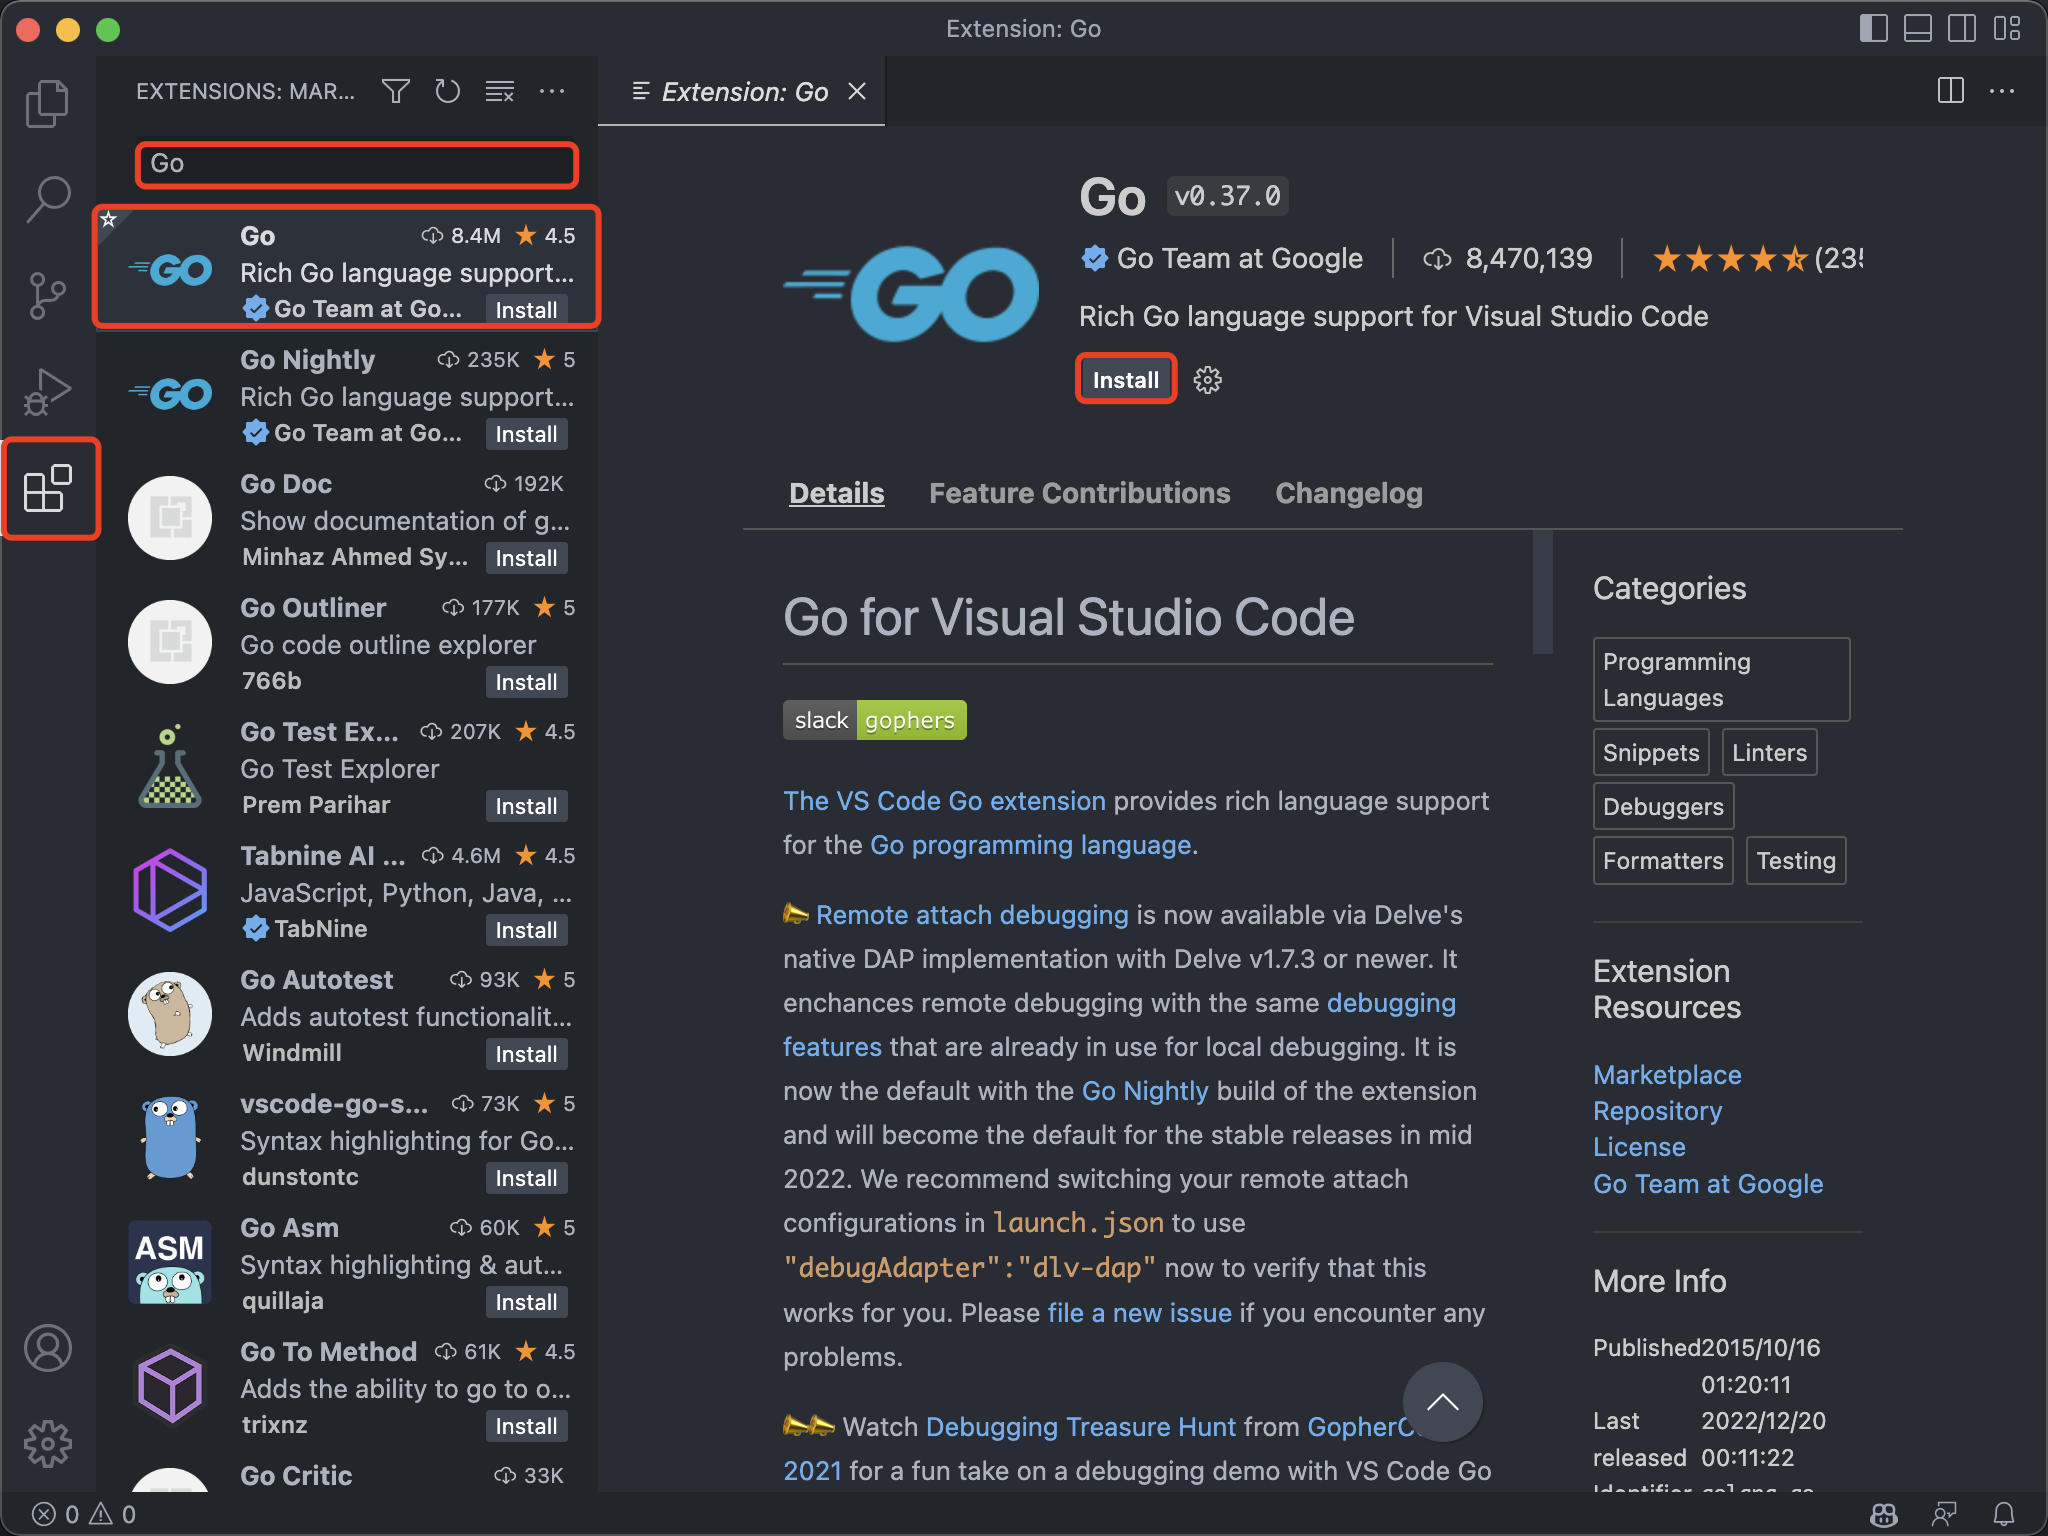Click the extension search input containing Go

(x=356, y=164)
